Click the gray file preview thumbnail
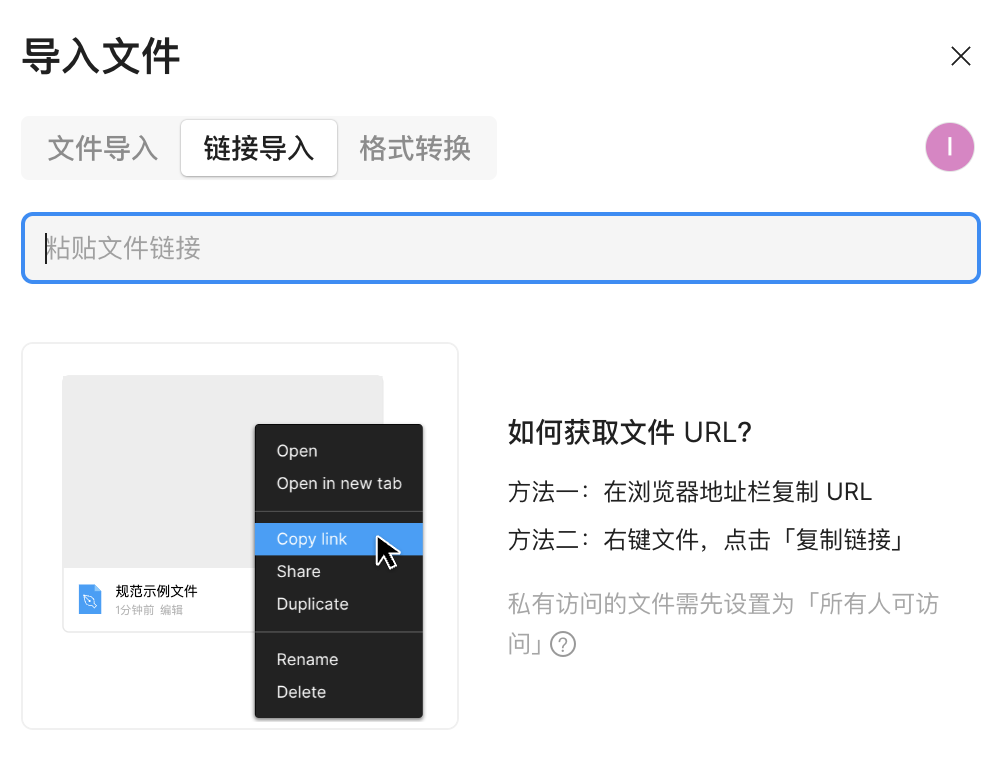 coord(160,470)
